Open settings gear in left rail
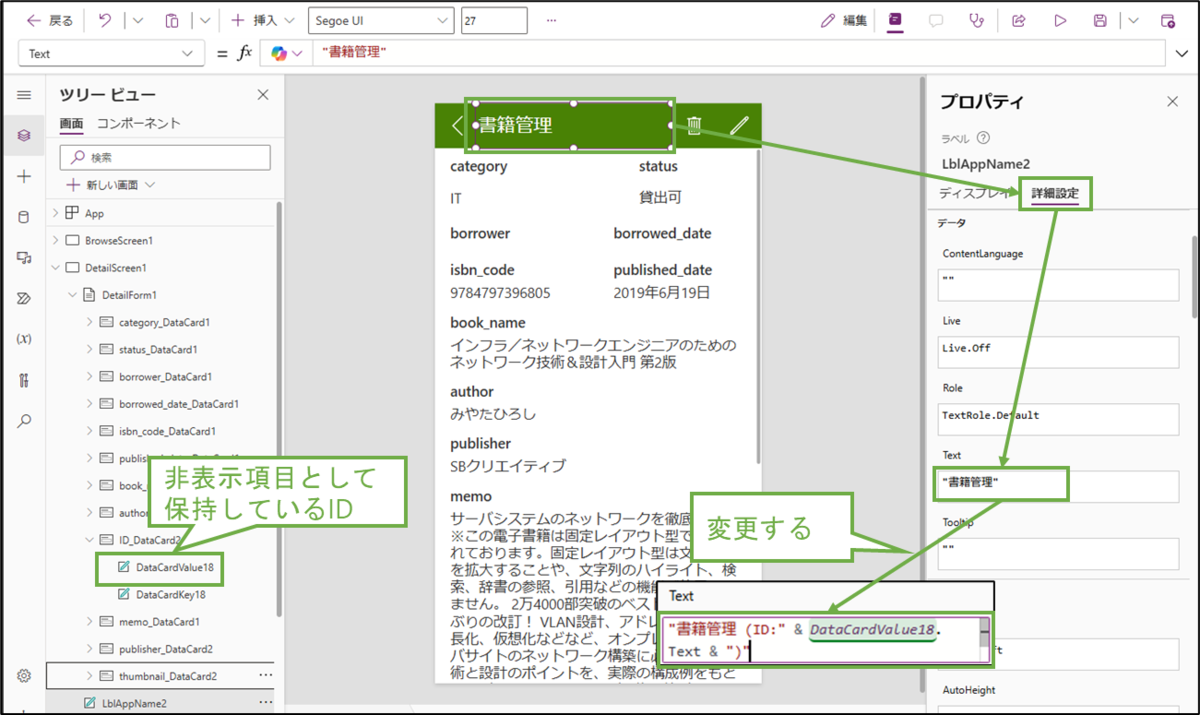 pyautogui.click(x=24, y=676)
